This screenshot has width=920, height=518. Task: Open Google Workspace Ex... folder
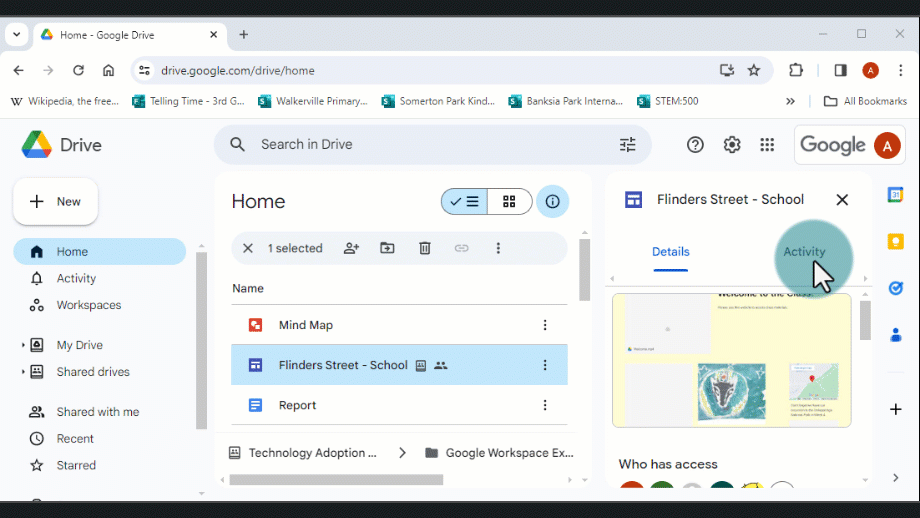pos(499,453)
